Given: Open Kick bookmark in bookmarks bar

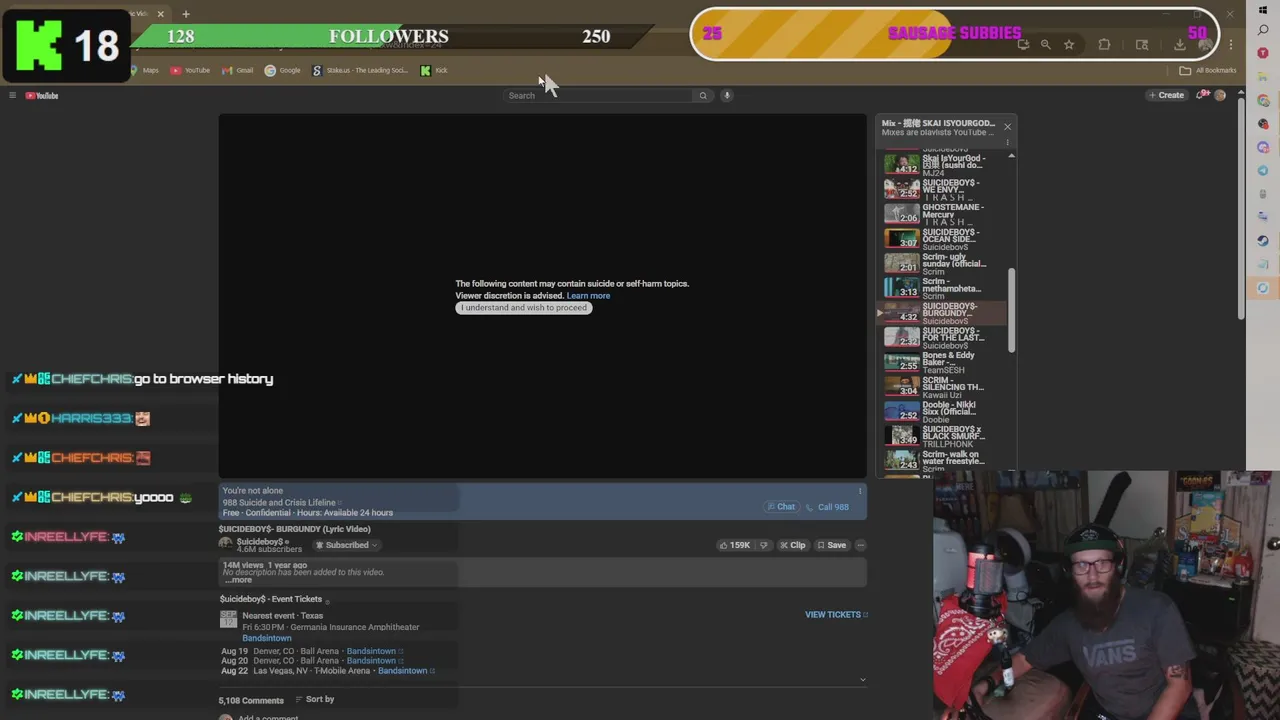Looking at the screenshot, I should point(434,70).
